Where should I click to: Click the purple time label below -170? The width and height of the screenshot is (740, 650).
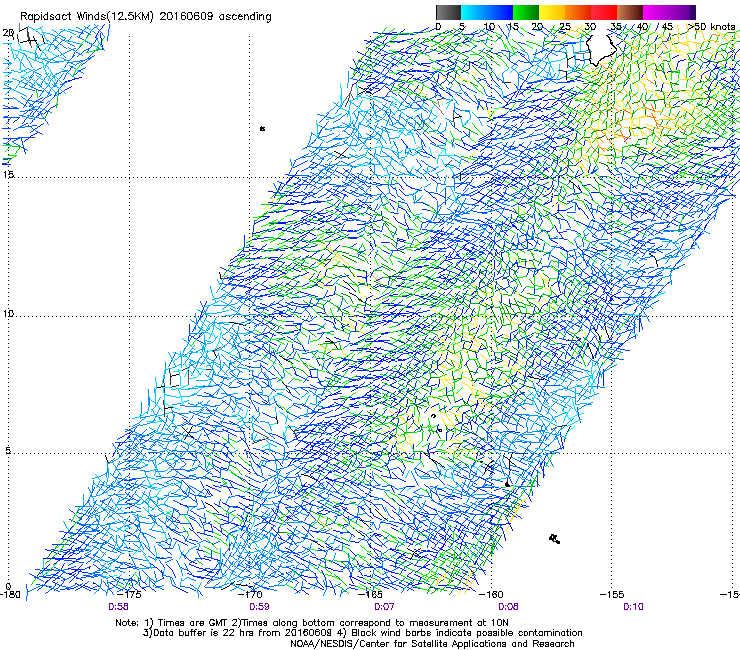click(x=260, y=607)
